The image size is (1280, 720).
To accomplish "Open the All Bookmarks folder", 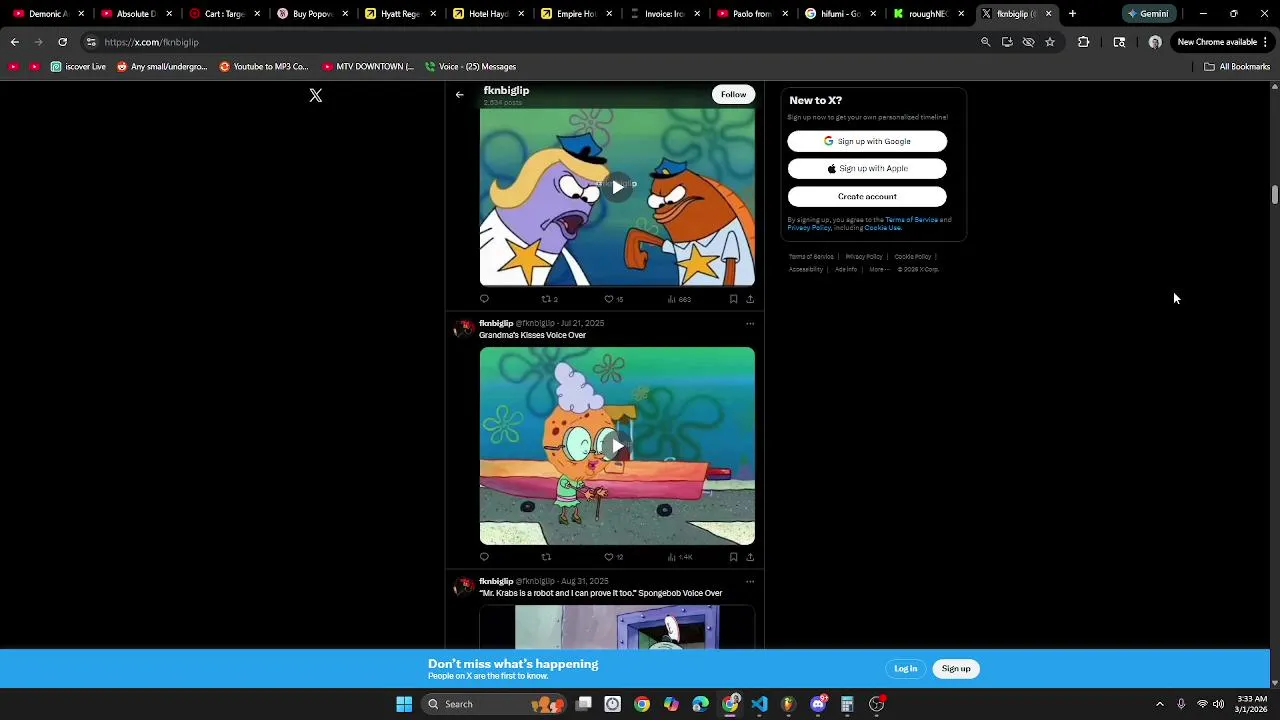I will point(1237,67).
